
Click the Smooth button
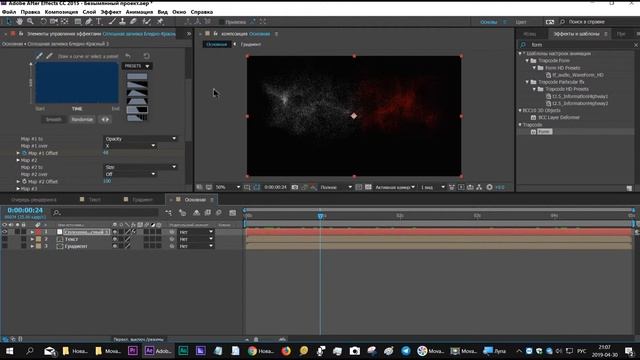(x=53, y=120)
